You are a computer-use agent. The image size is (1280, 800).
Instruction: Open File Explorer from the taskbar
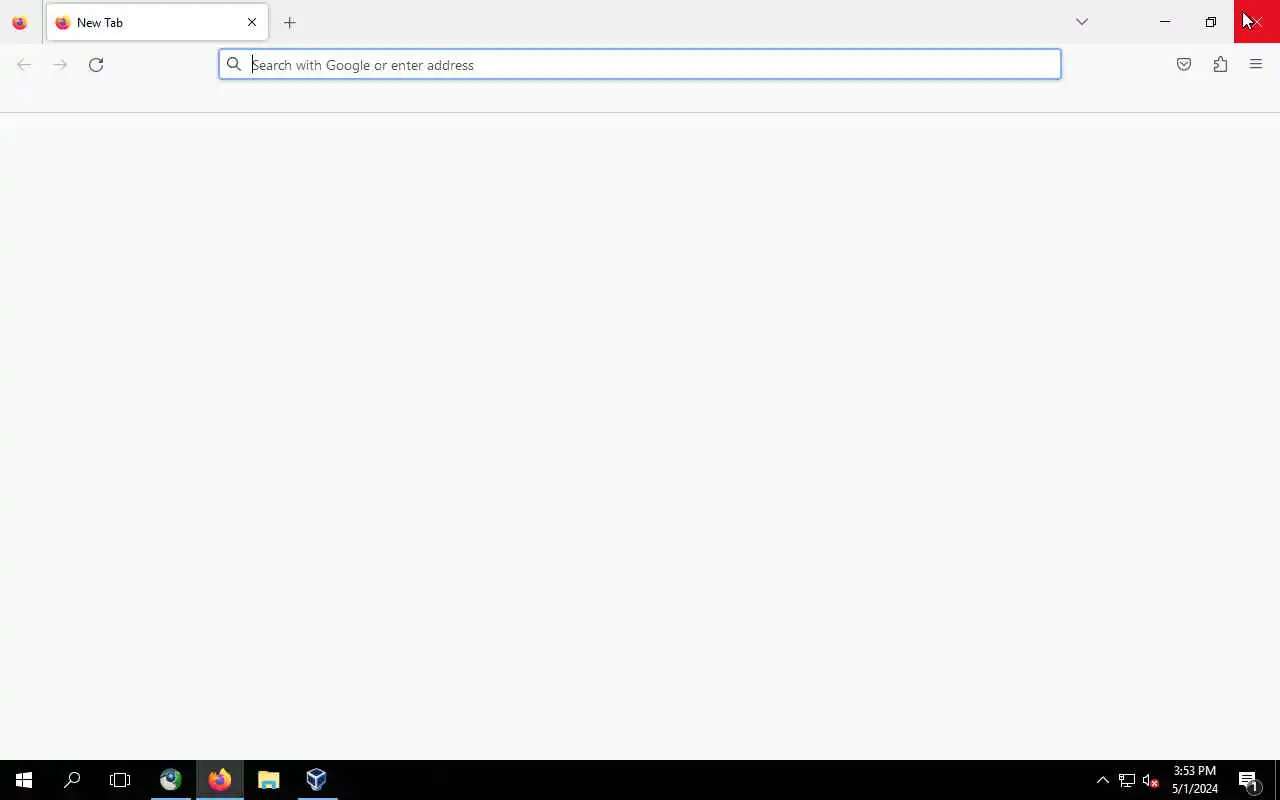[268, 780]
